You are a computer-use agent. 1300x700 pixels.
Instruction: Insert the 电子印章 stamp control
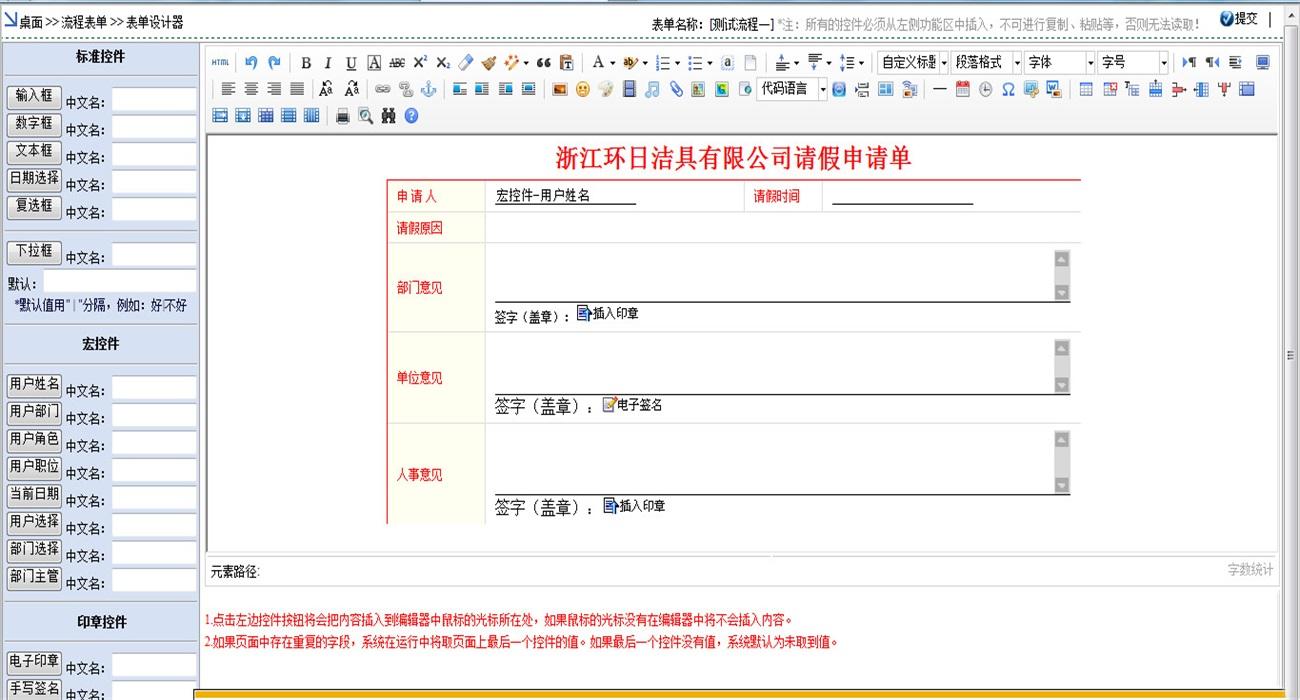[x=34, y=662]
